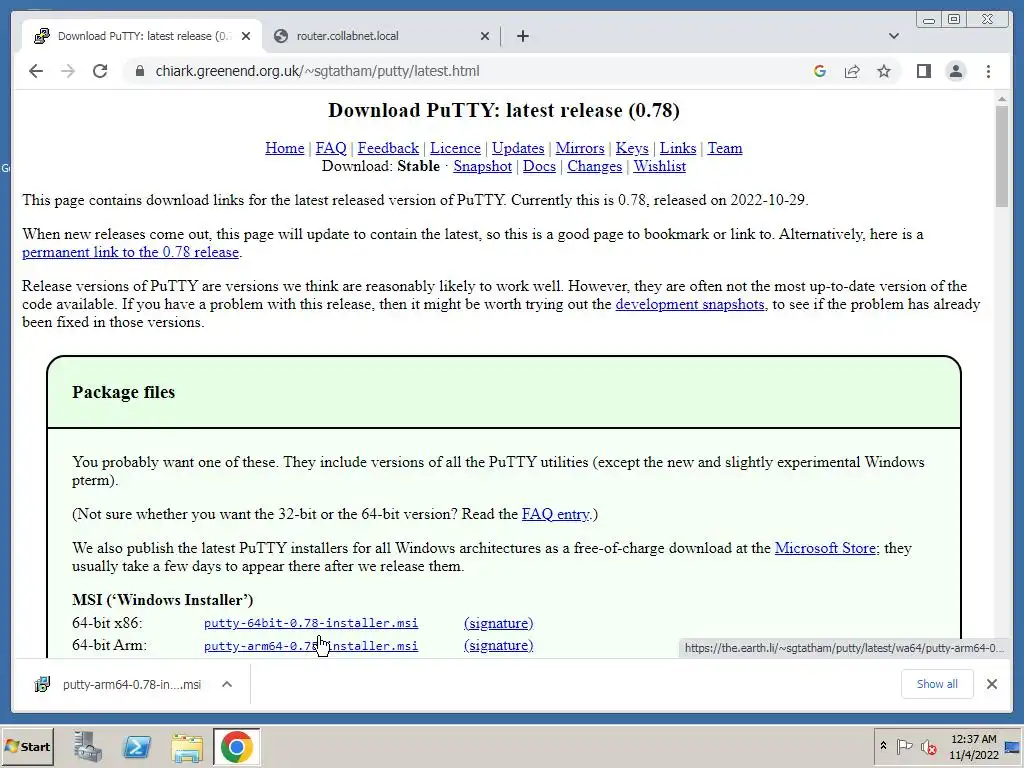1024x768 pixels.
Task: Click the muted volume tray icon
Action: 928,746
